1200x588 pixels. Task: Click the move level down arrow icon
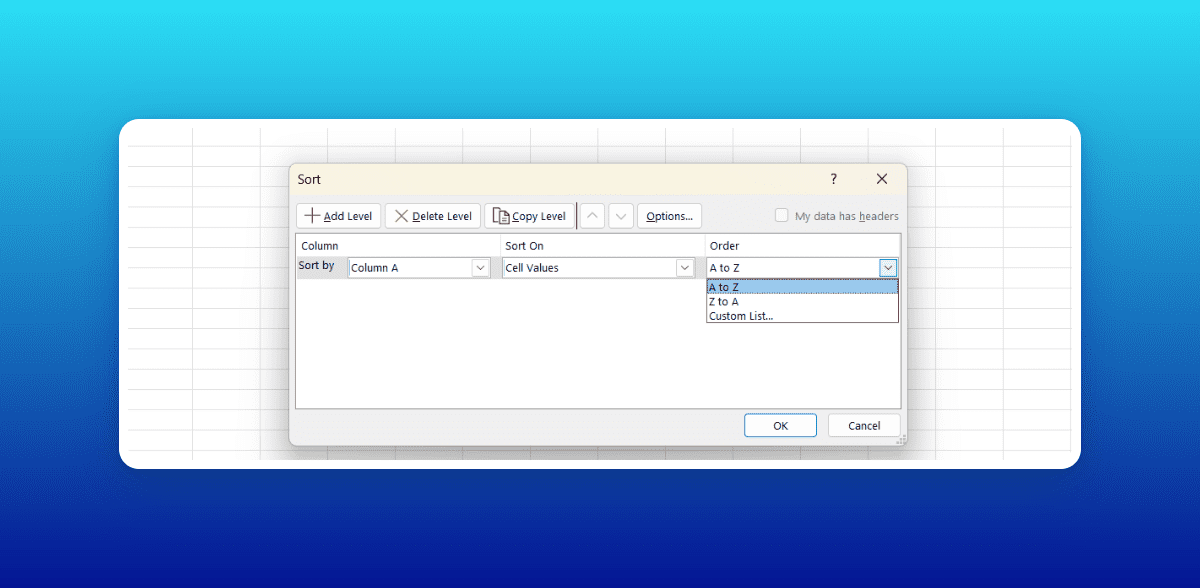(x=621, y=215)
